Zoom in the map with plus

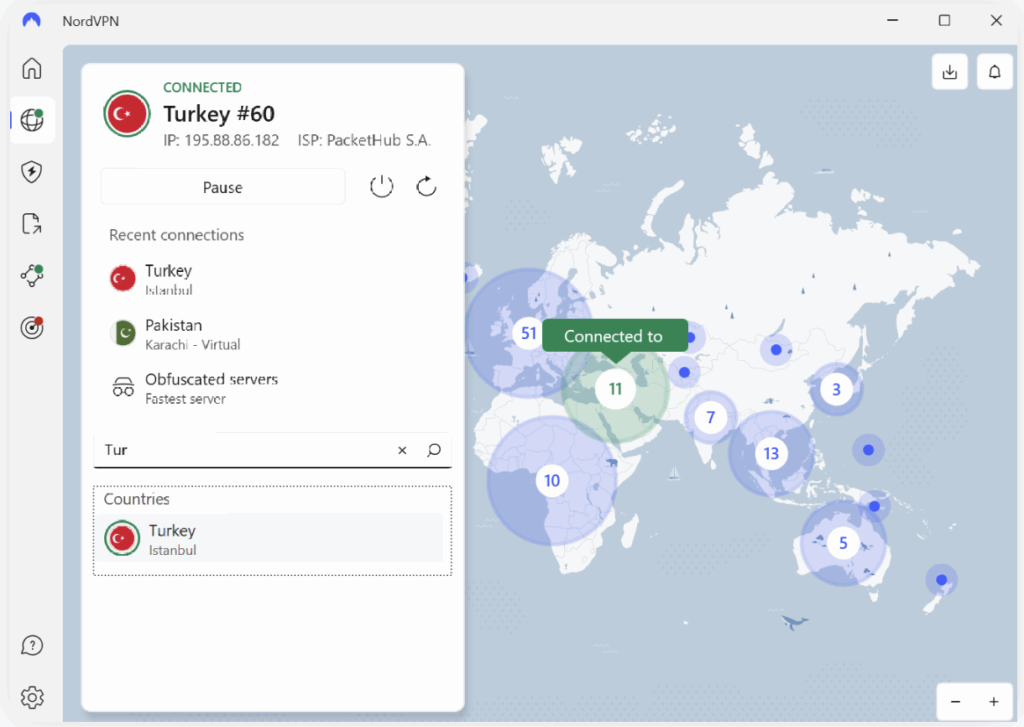(993, 702)
